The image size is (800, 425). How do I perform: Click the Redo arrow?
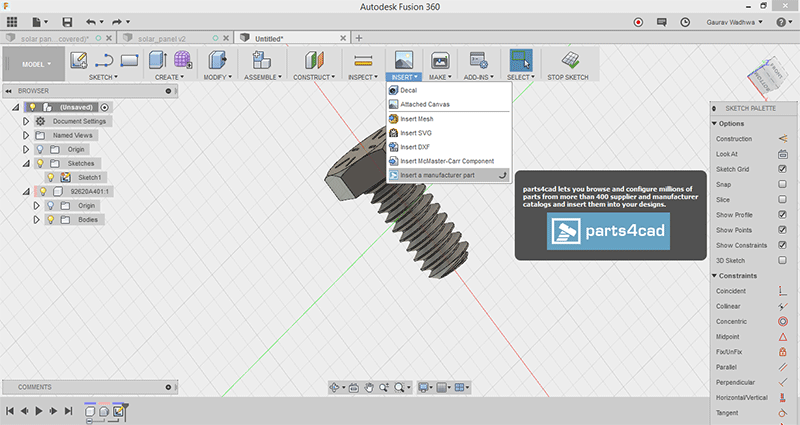(117, 22)
